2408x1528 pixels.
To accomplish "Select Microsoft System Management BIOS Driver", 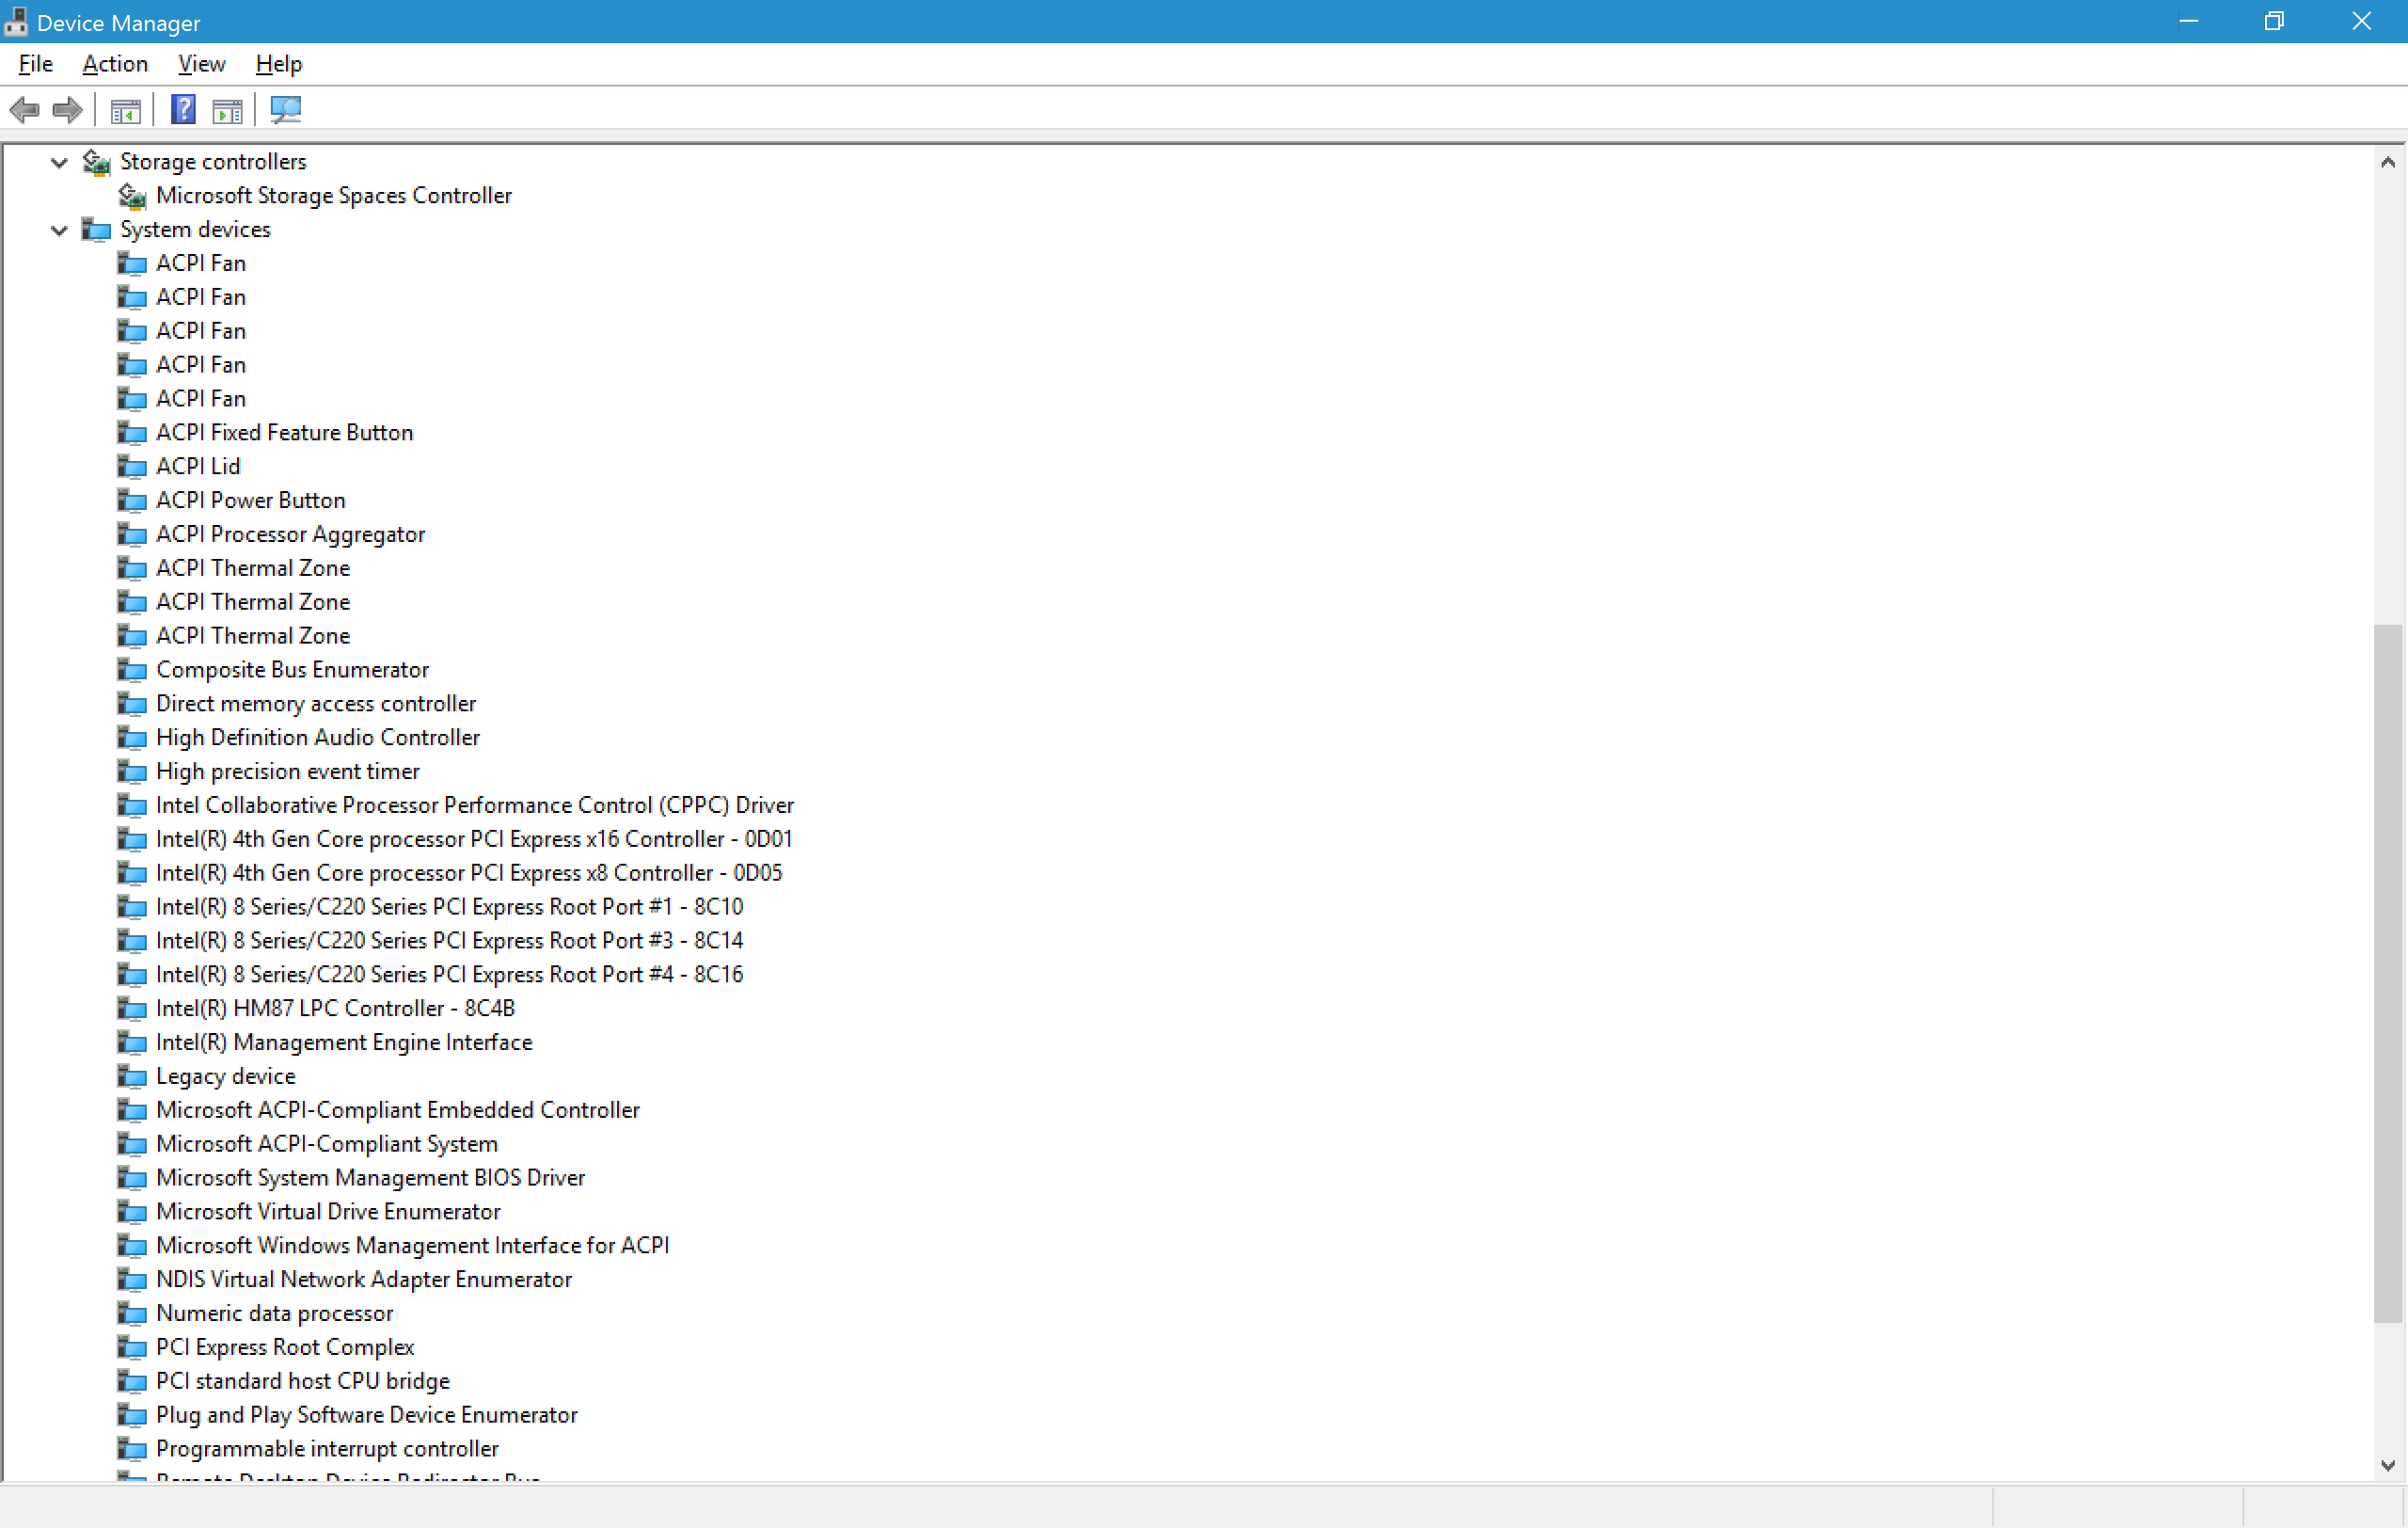I will pos(371,1179).
